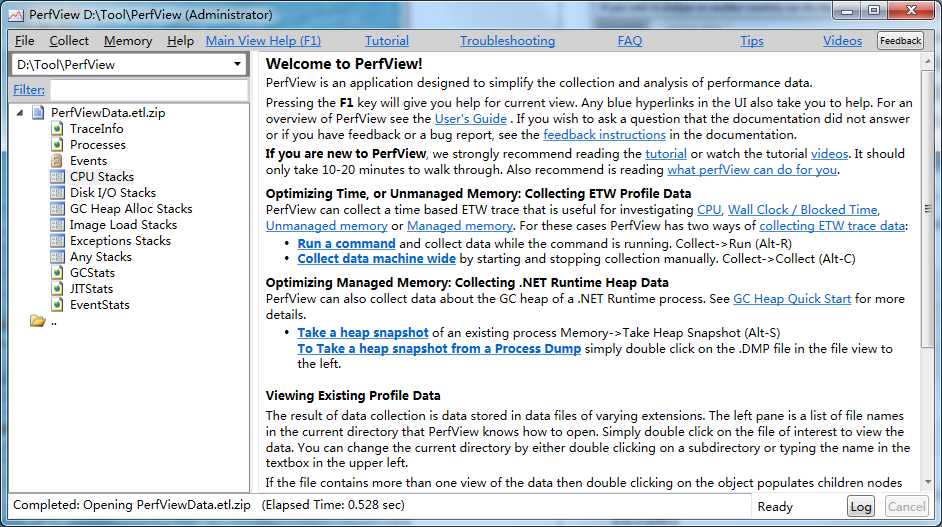Click the TraceInfo node icon

(57, 129)
